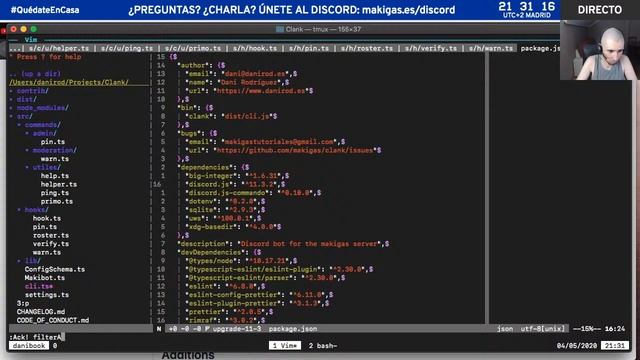This screenshot has height=360, width=640.
Task: Open ping.ts in the tree
Action: 55,193
